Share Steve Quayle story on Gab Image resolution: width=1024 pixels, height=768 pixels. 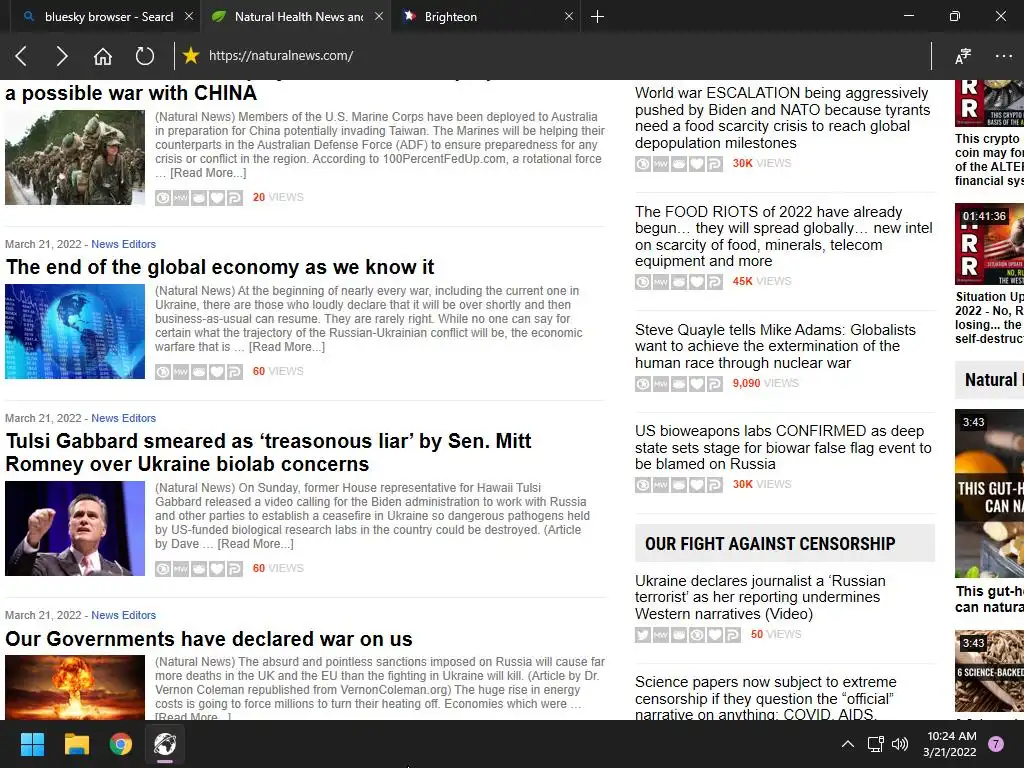pyautogui.click(x=679, y=384)
